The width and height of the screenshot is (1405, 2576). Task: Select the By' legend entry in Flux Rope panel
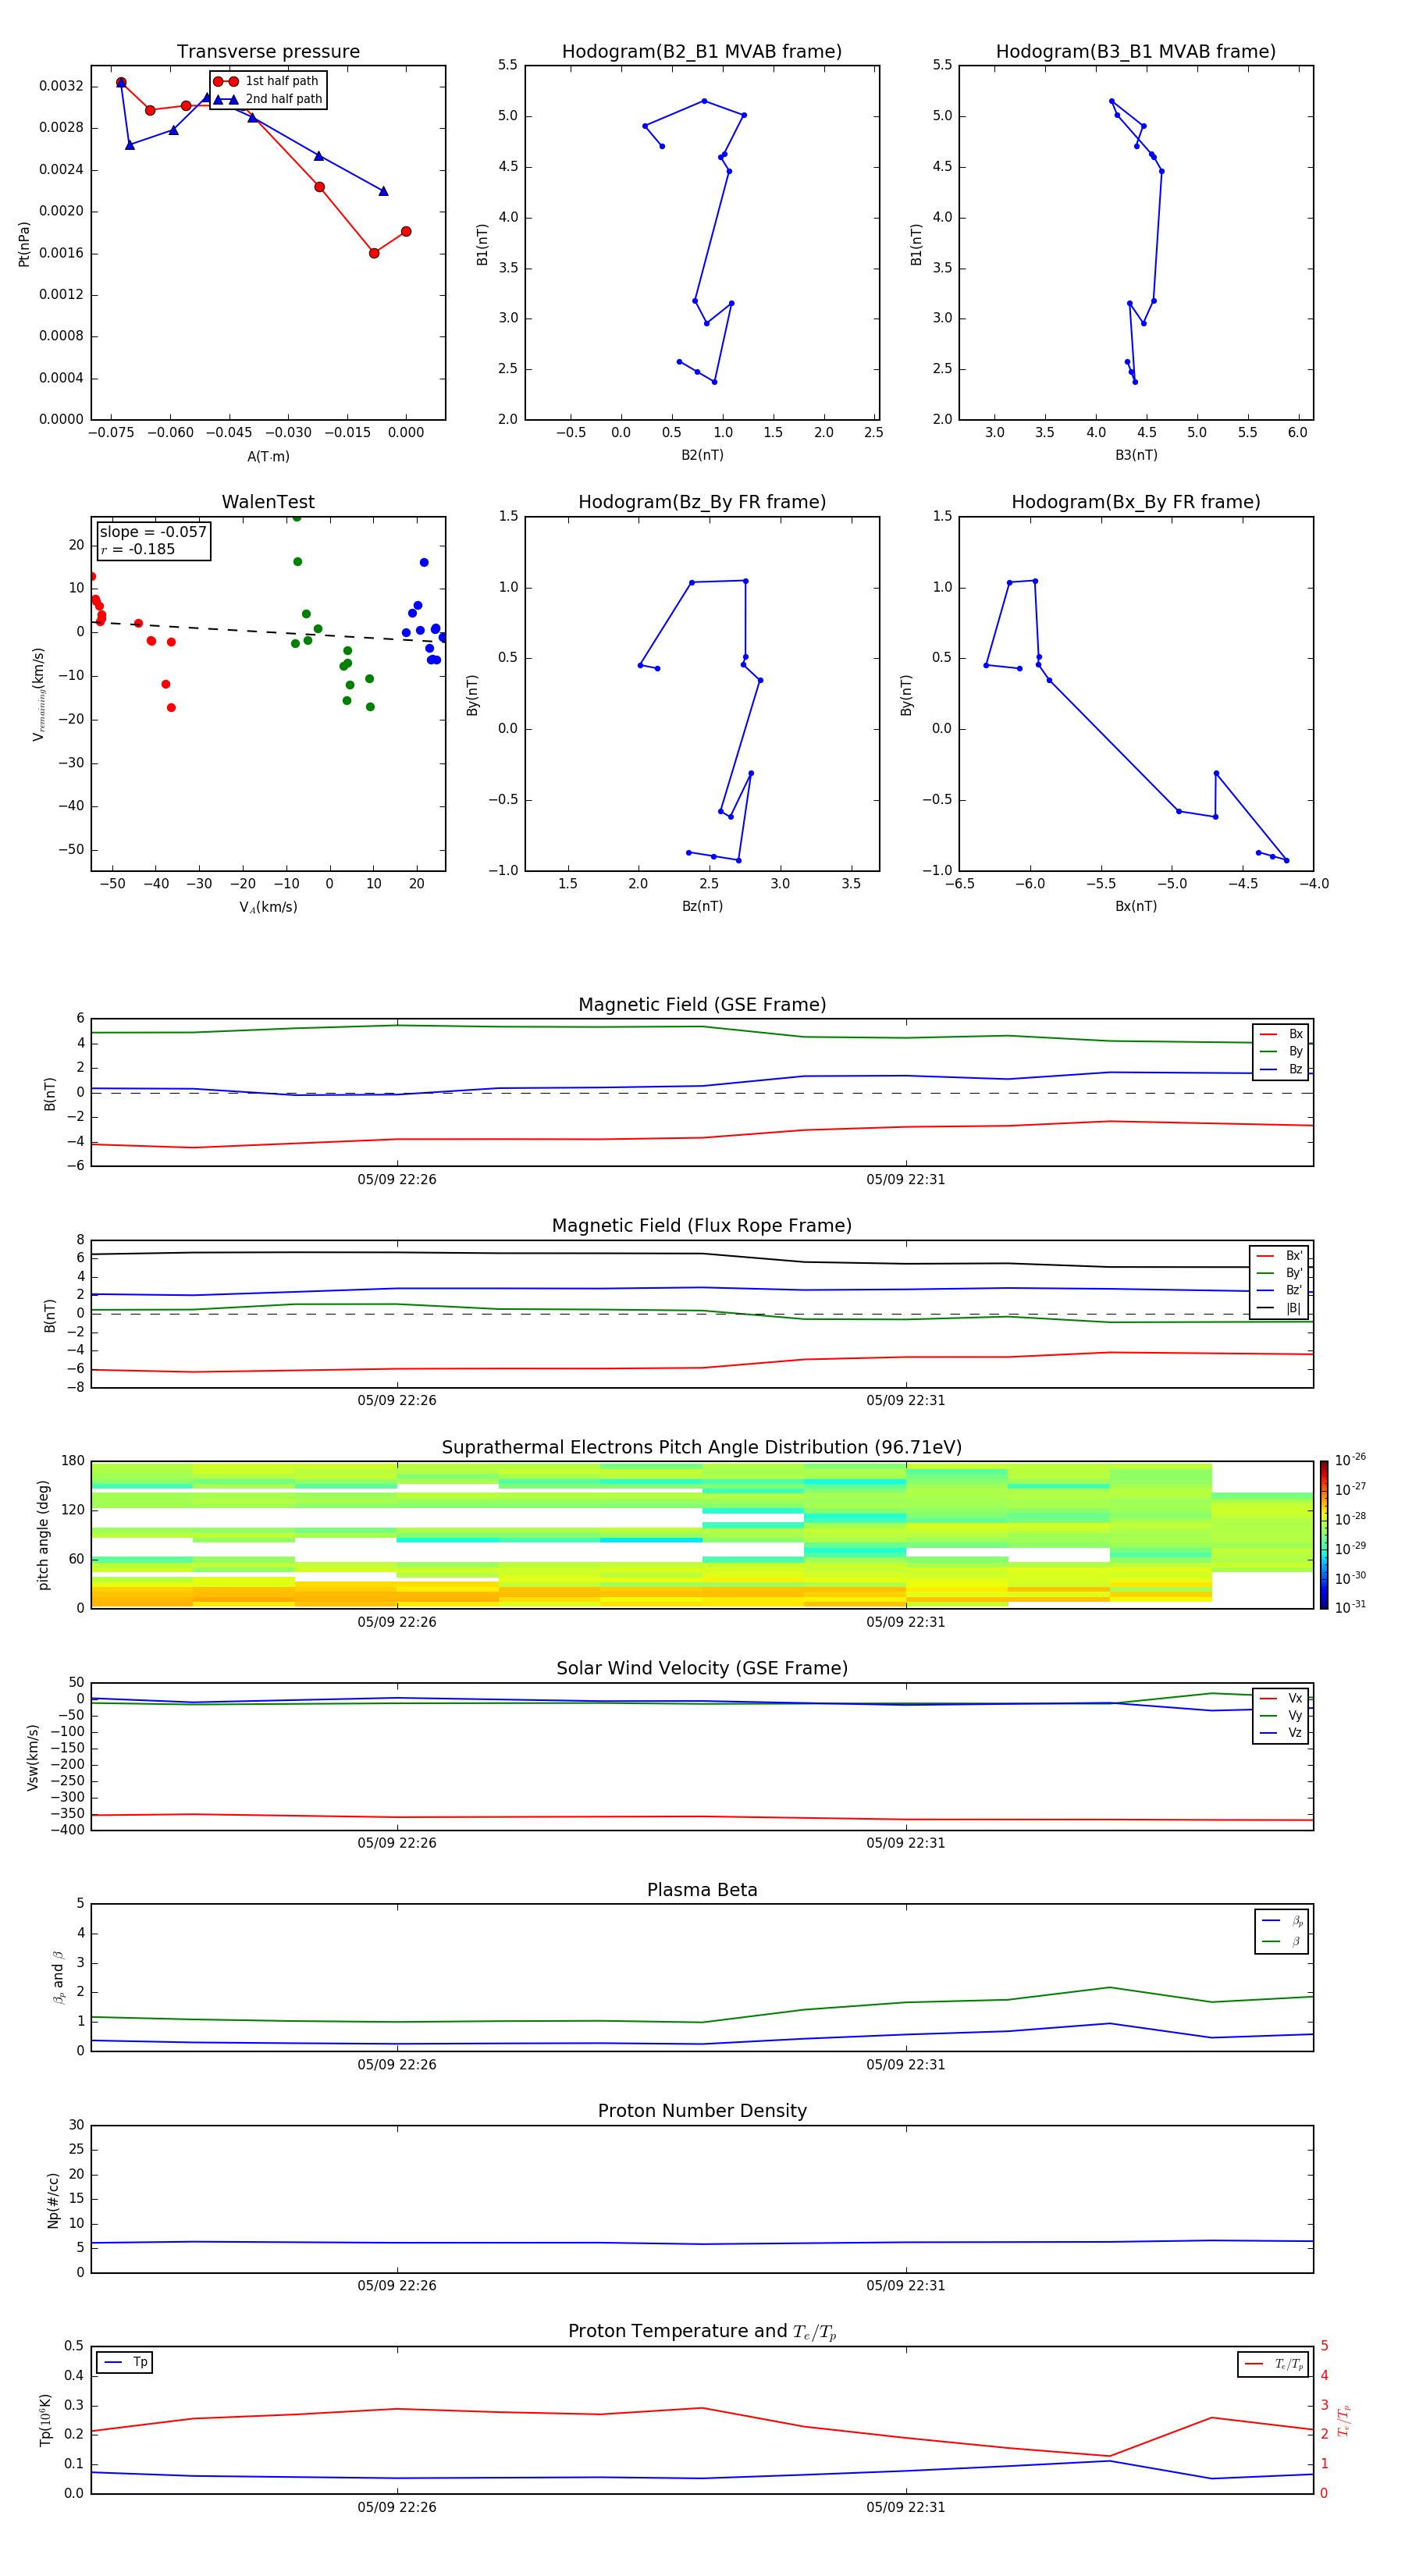pyautogui.click(x=1280, y=1273)
